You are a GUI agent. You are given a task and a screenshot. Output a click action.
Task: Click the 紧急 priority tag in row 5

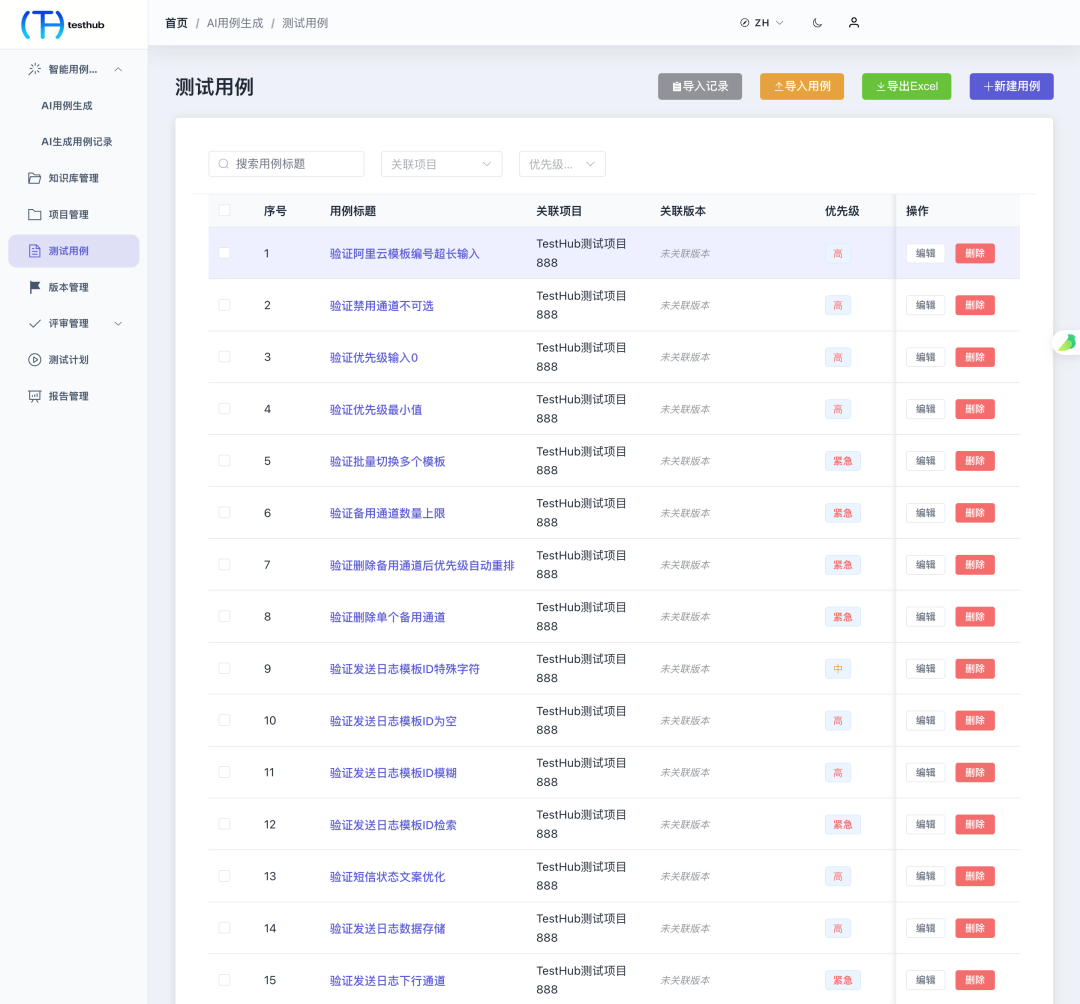point(842,461)
